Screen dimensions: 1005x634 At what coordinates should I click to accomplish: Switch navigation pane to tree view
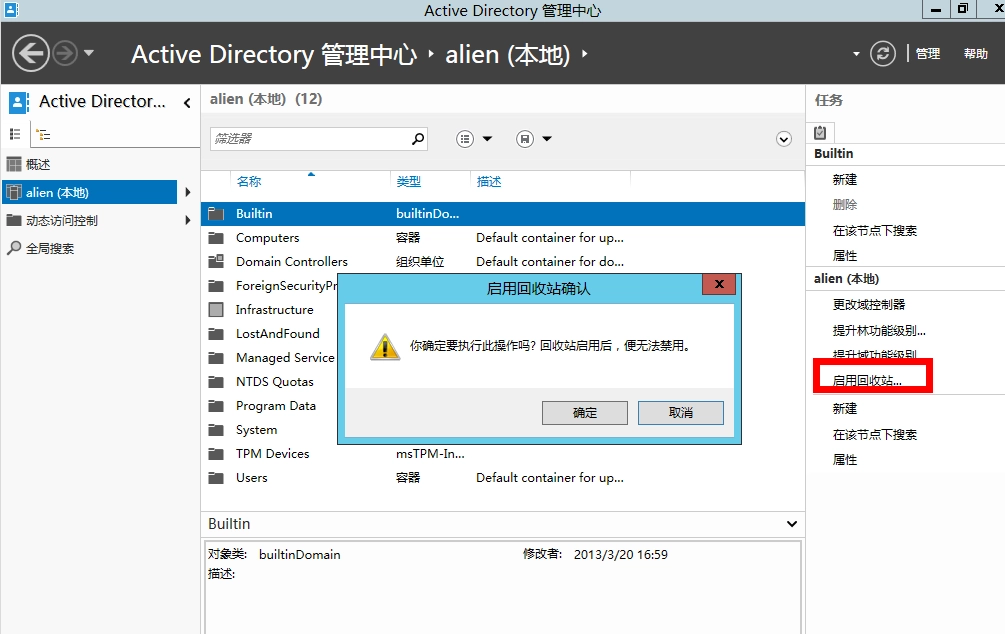click(43, 134)
